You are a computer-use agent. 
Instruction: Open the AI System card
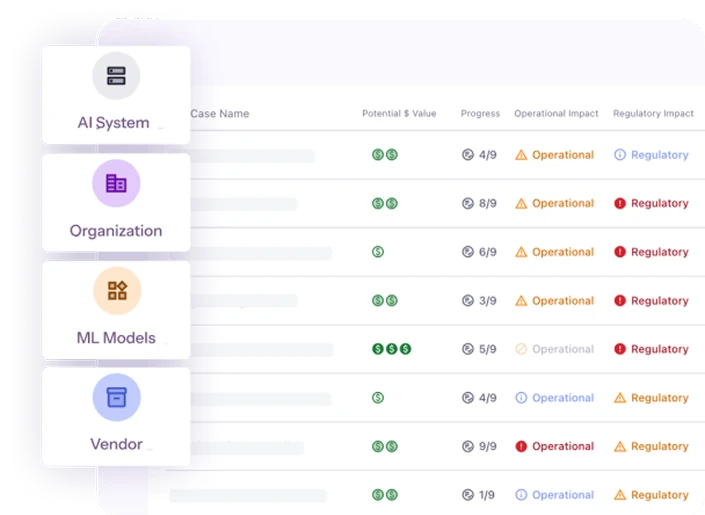(x=116, y=95)
